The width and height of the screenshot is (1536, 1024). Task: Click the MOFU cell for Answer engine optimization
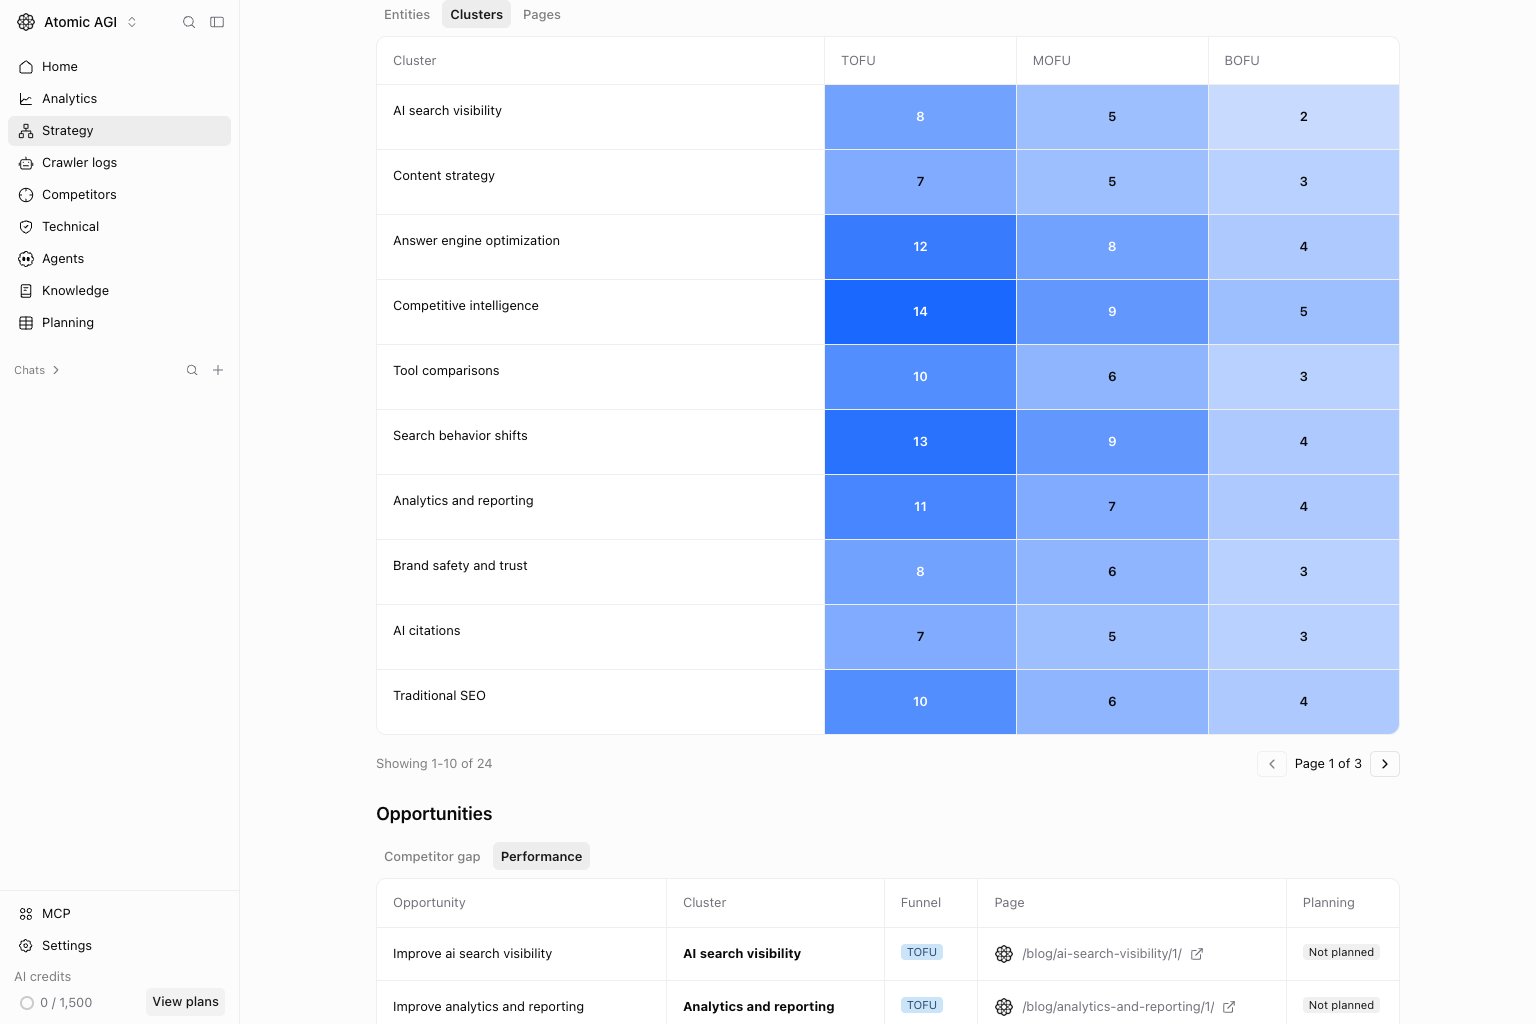[1112, 247]
